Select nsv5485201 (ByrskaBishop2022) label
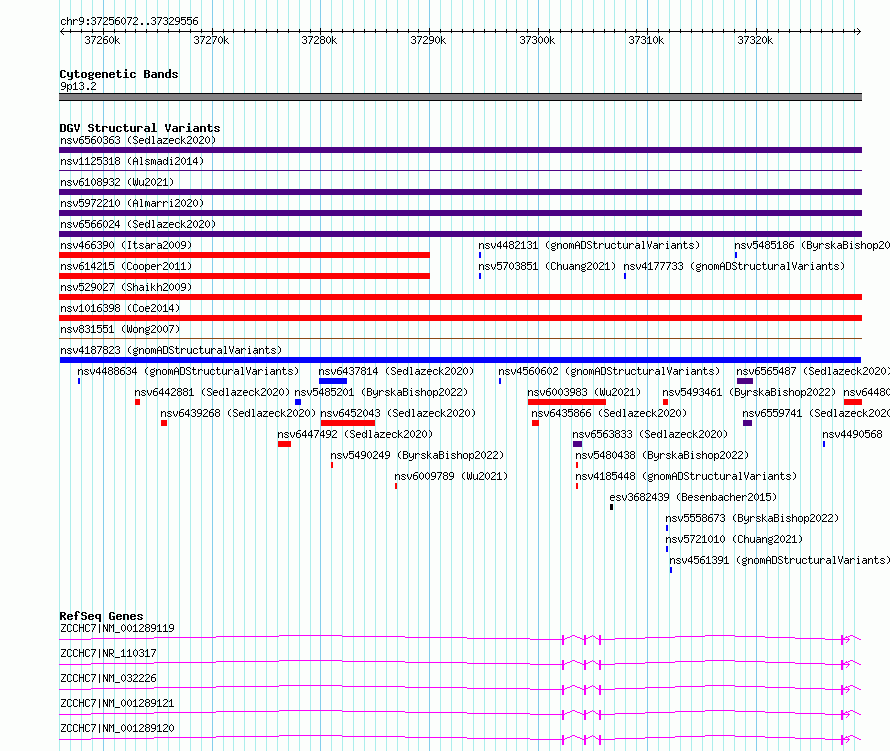The image size is (890, 751). 381,392
